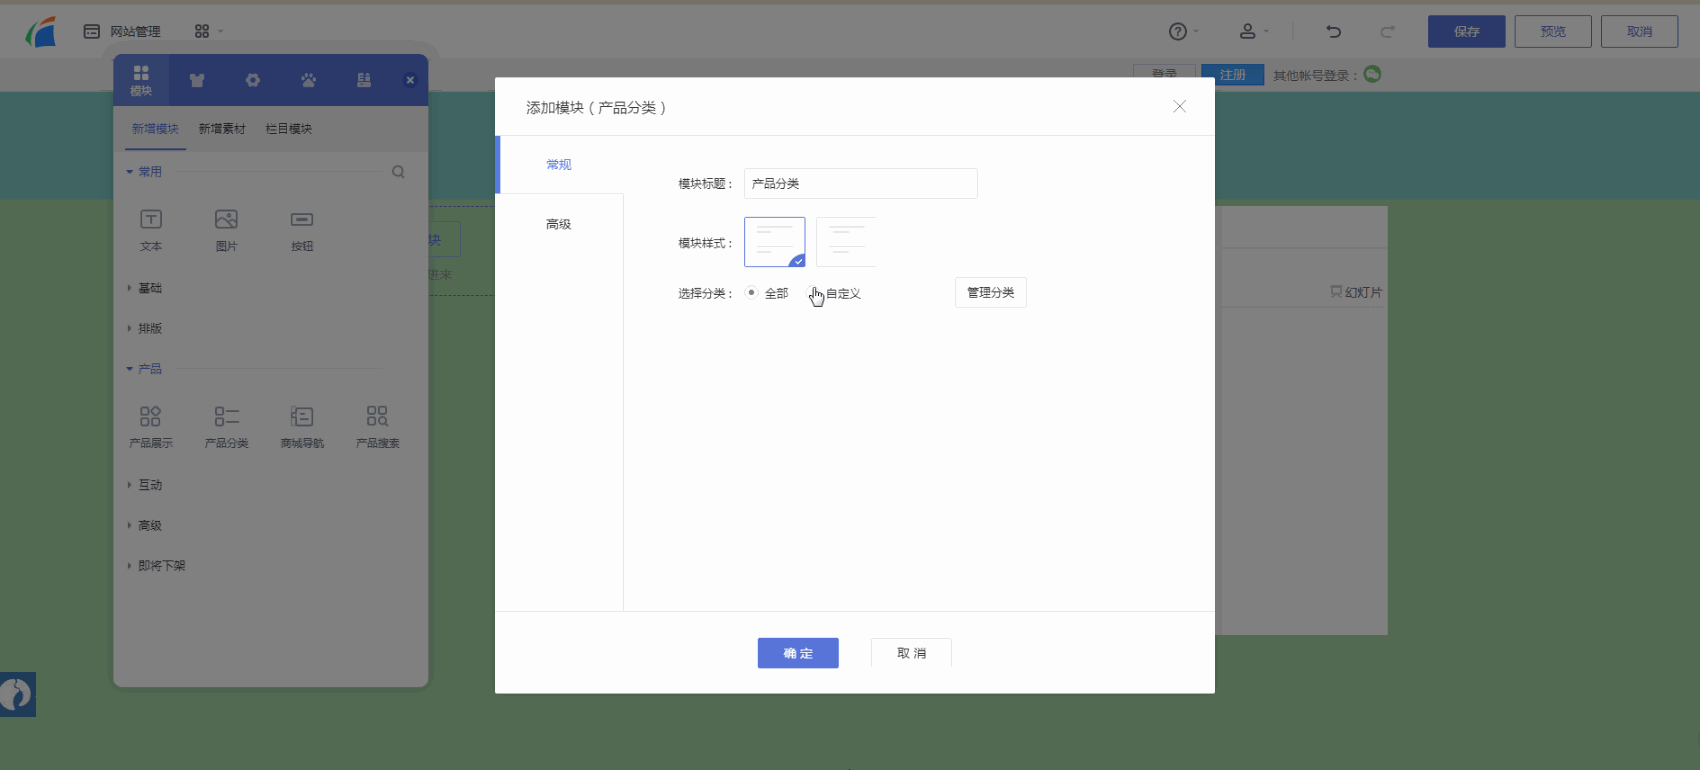
Task: Open the grid apps dropdown
Action: coord(208,31)
